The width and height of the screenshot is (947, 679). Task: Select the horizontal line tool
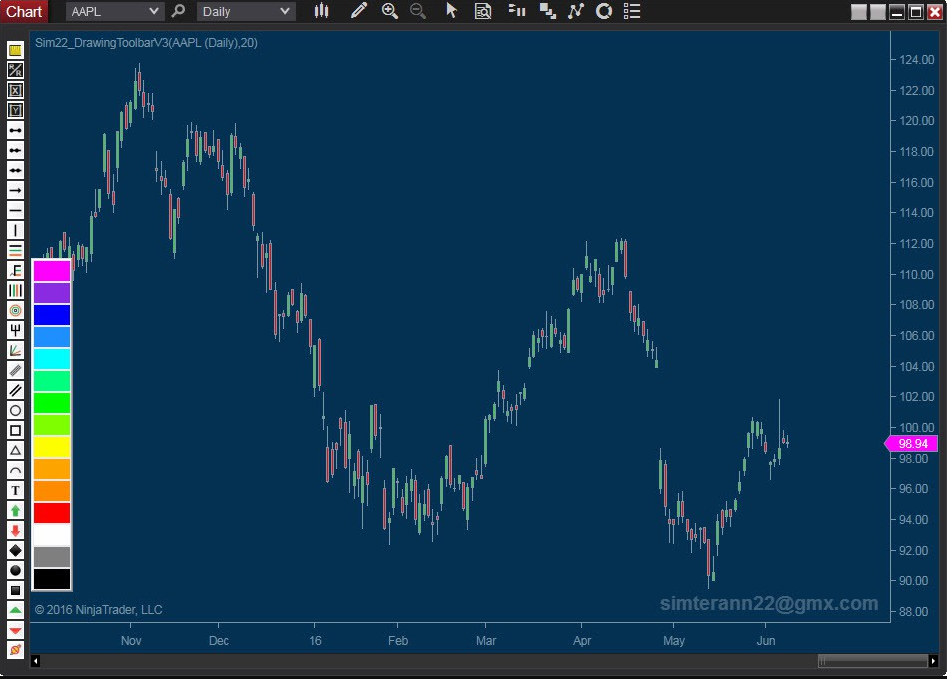tap(15, 210)
